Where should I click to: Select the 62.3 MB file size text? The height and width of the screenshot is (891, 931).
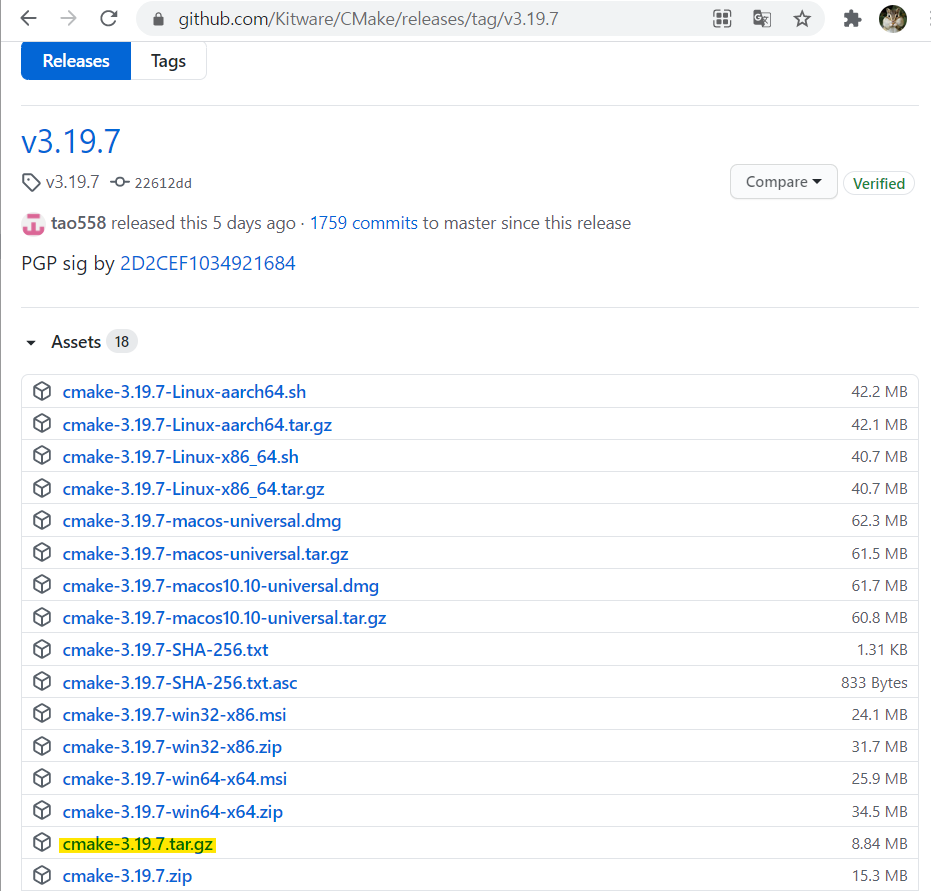[x=879, y=521]
